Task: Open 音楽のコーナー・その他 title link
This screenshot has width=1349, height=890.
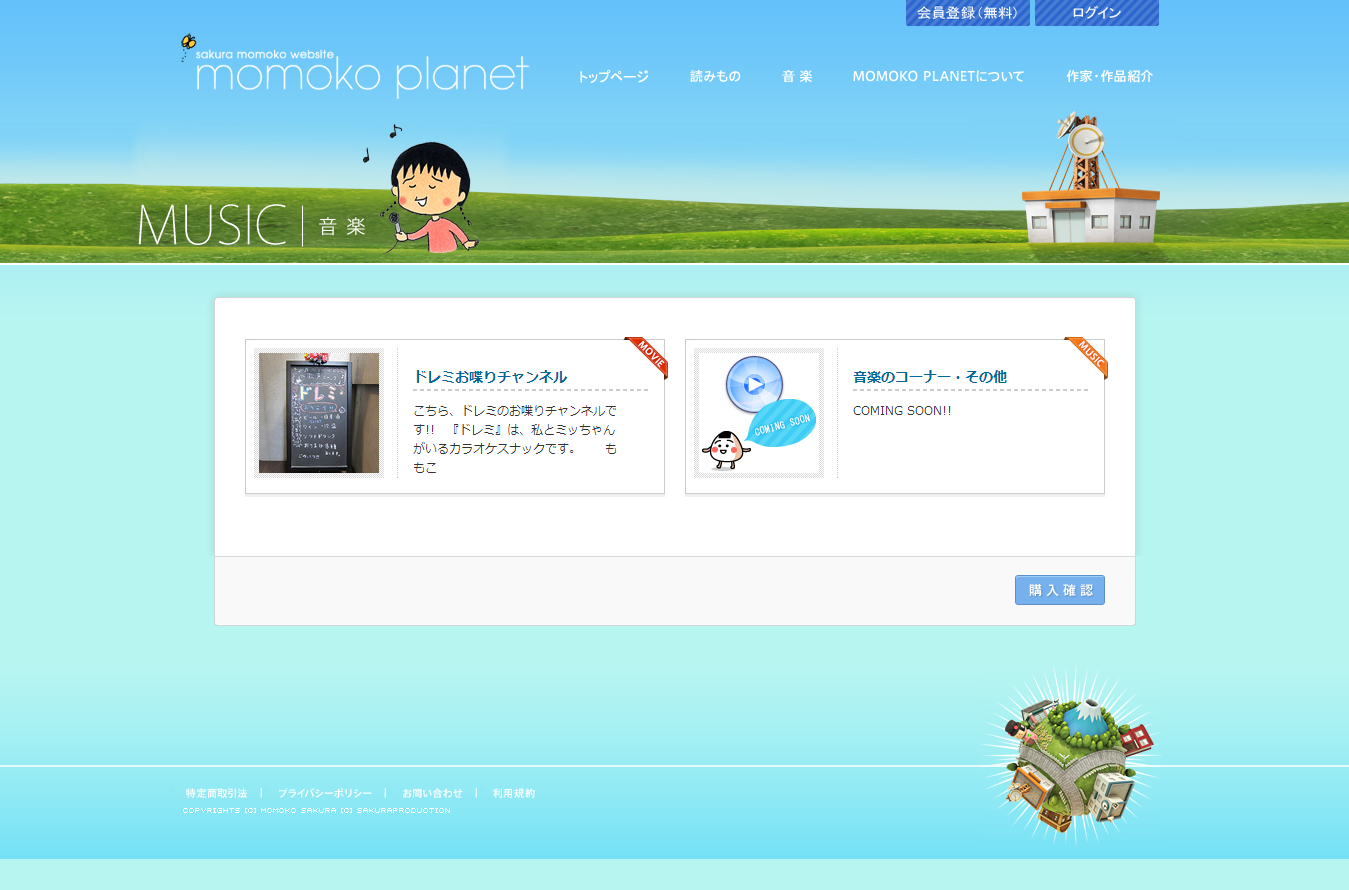Action: pyautogui.click(x=930, y=377)
